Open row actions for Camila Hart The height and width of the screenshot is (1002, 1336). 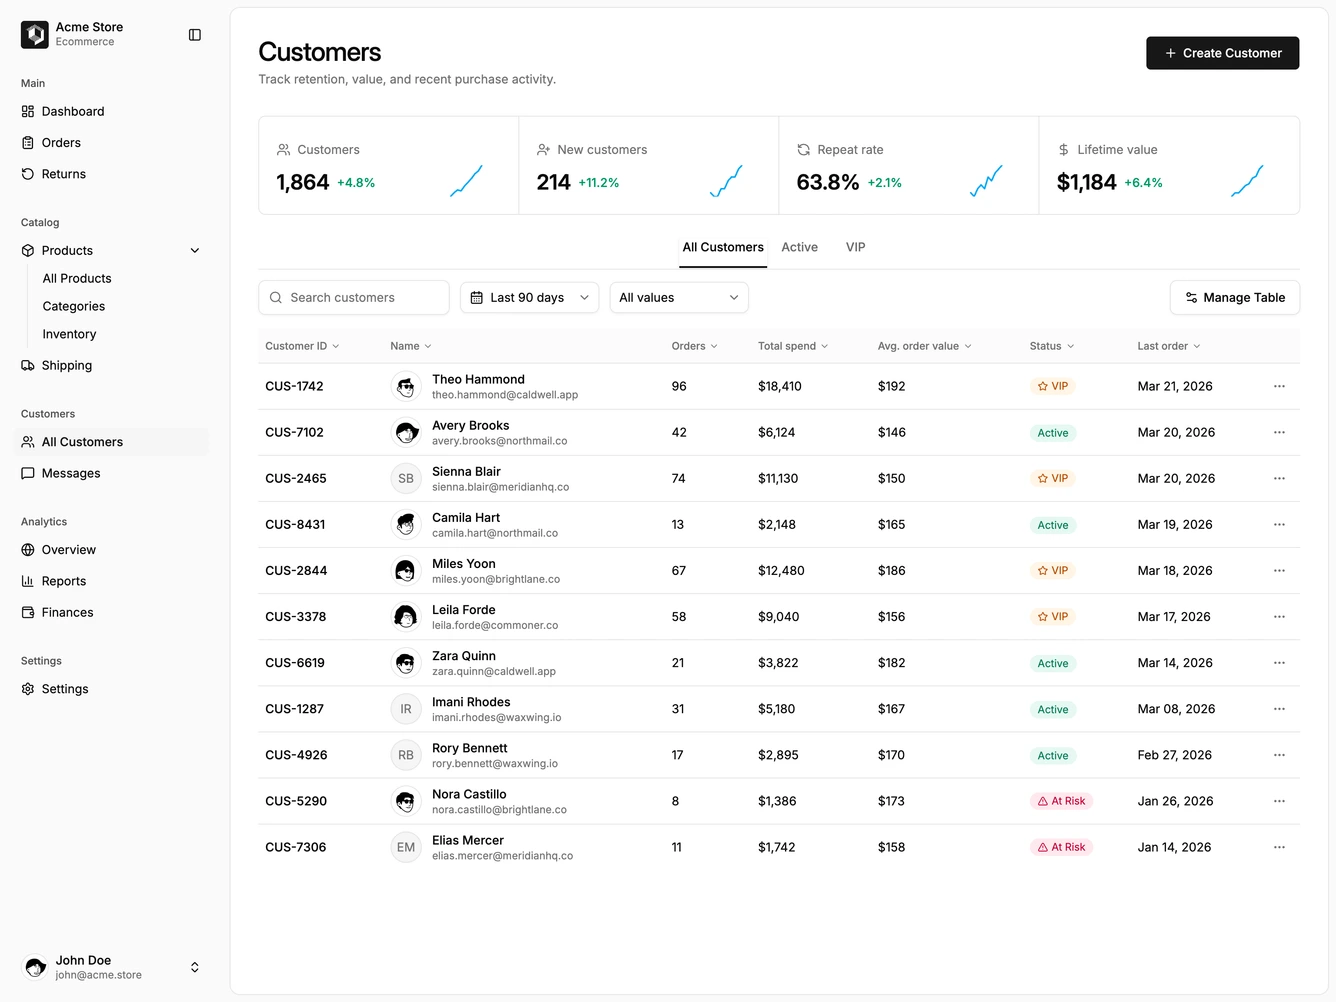point(1279,524)
